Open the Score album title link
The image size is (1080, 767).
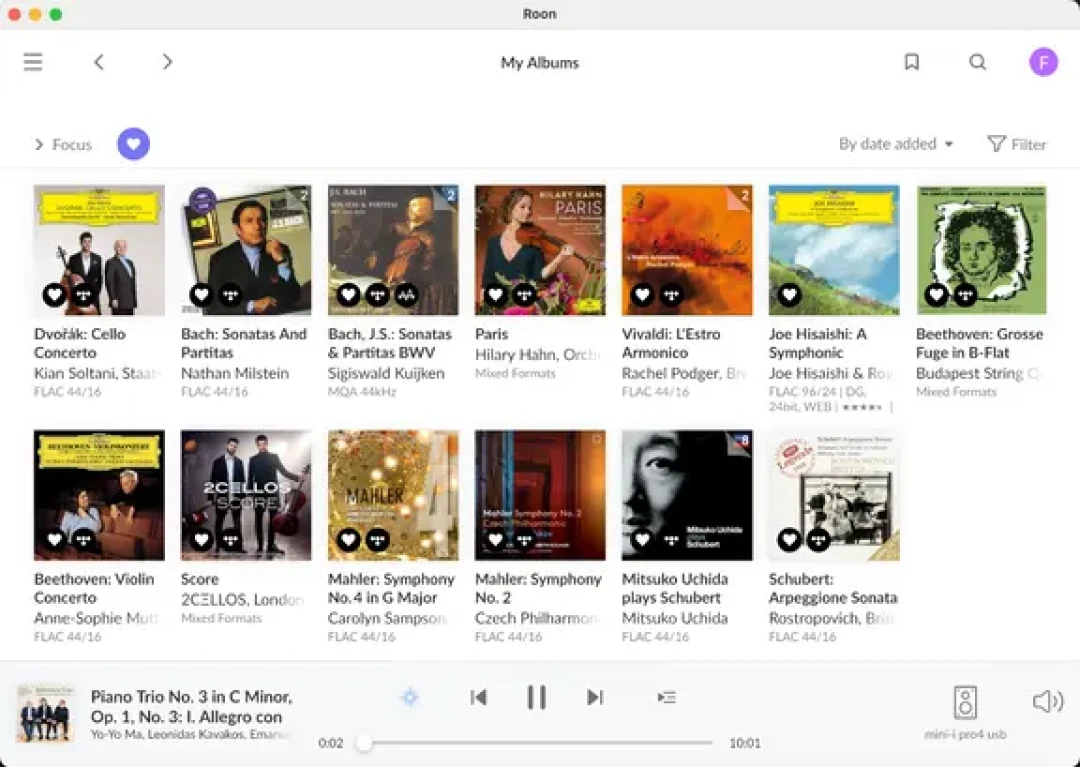200,579
